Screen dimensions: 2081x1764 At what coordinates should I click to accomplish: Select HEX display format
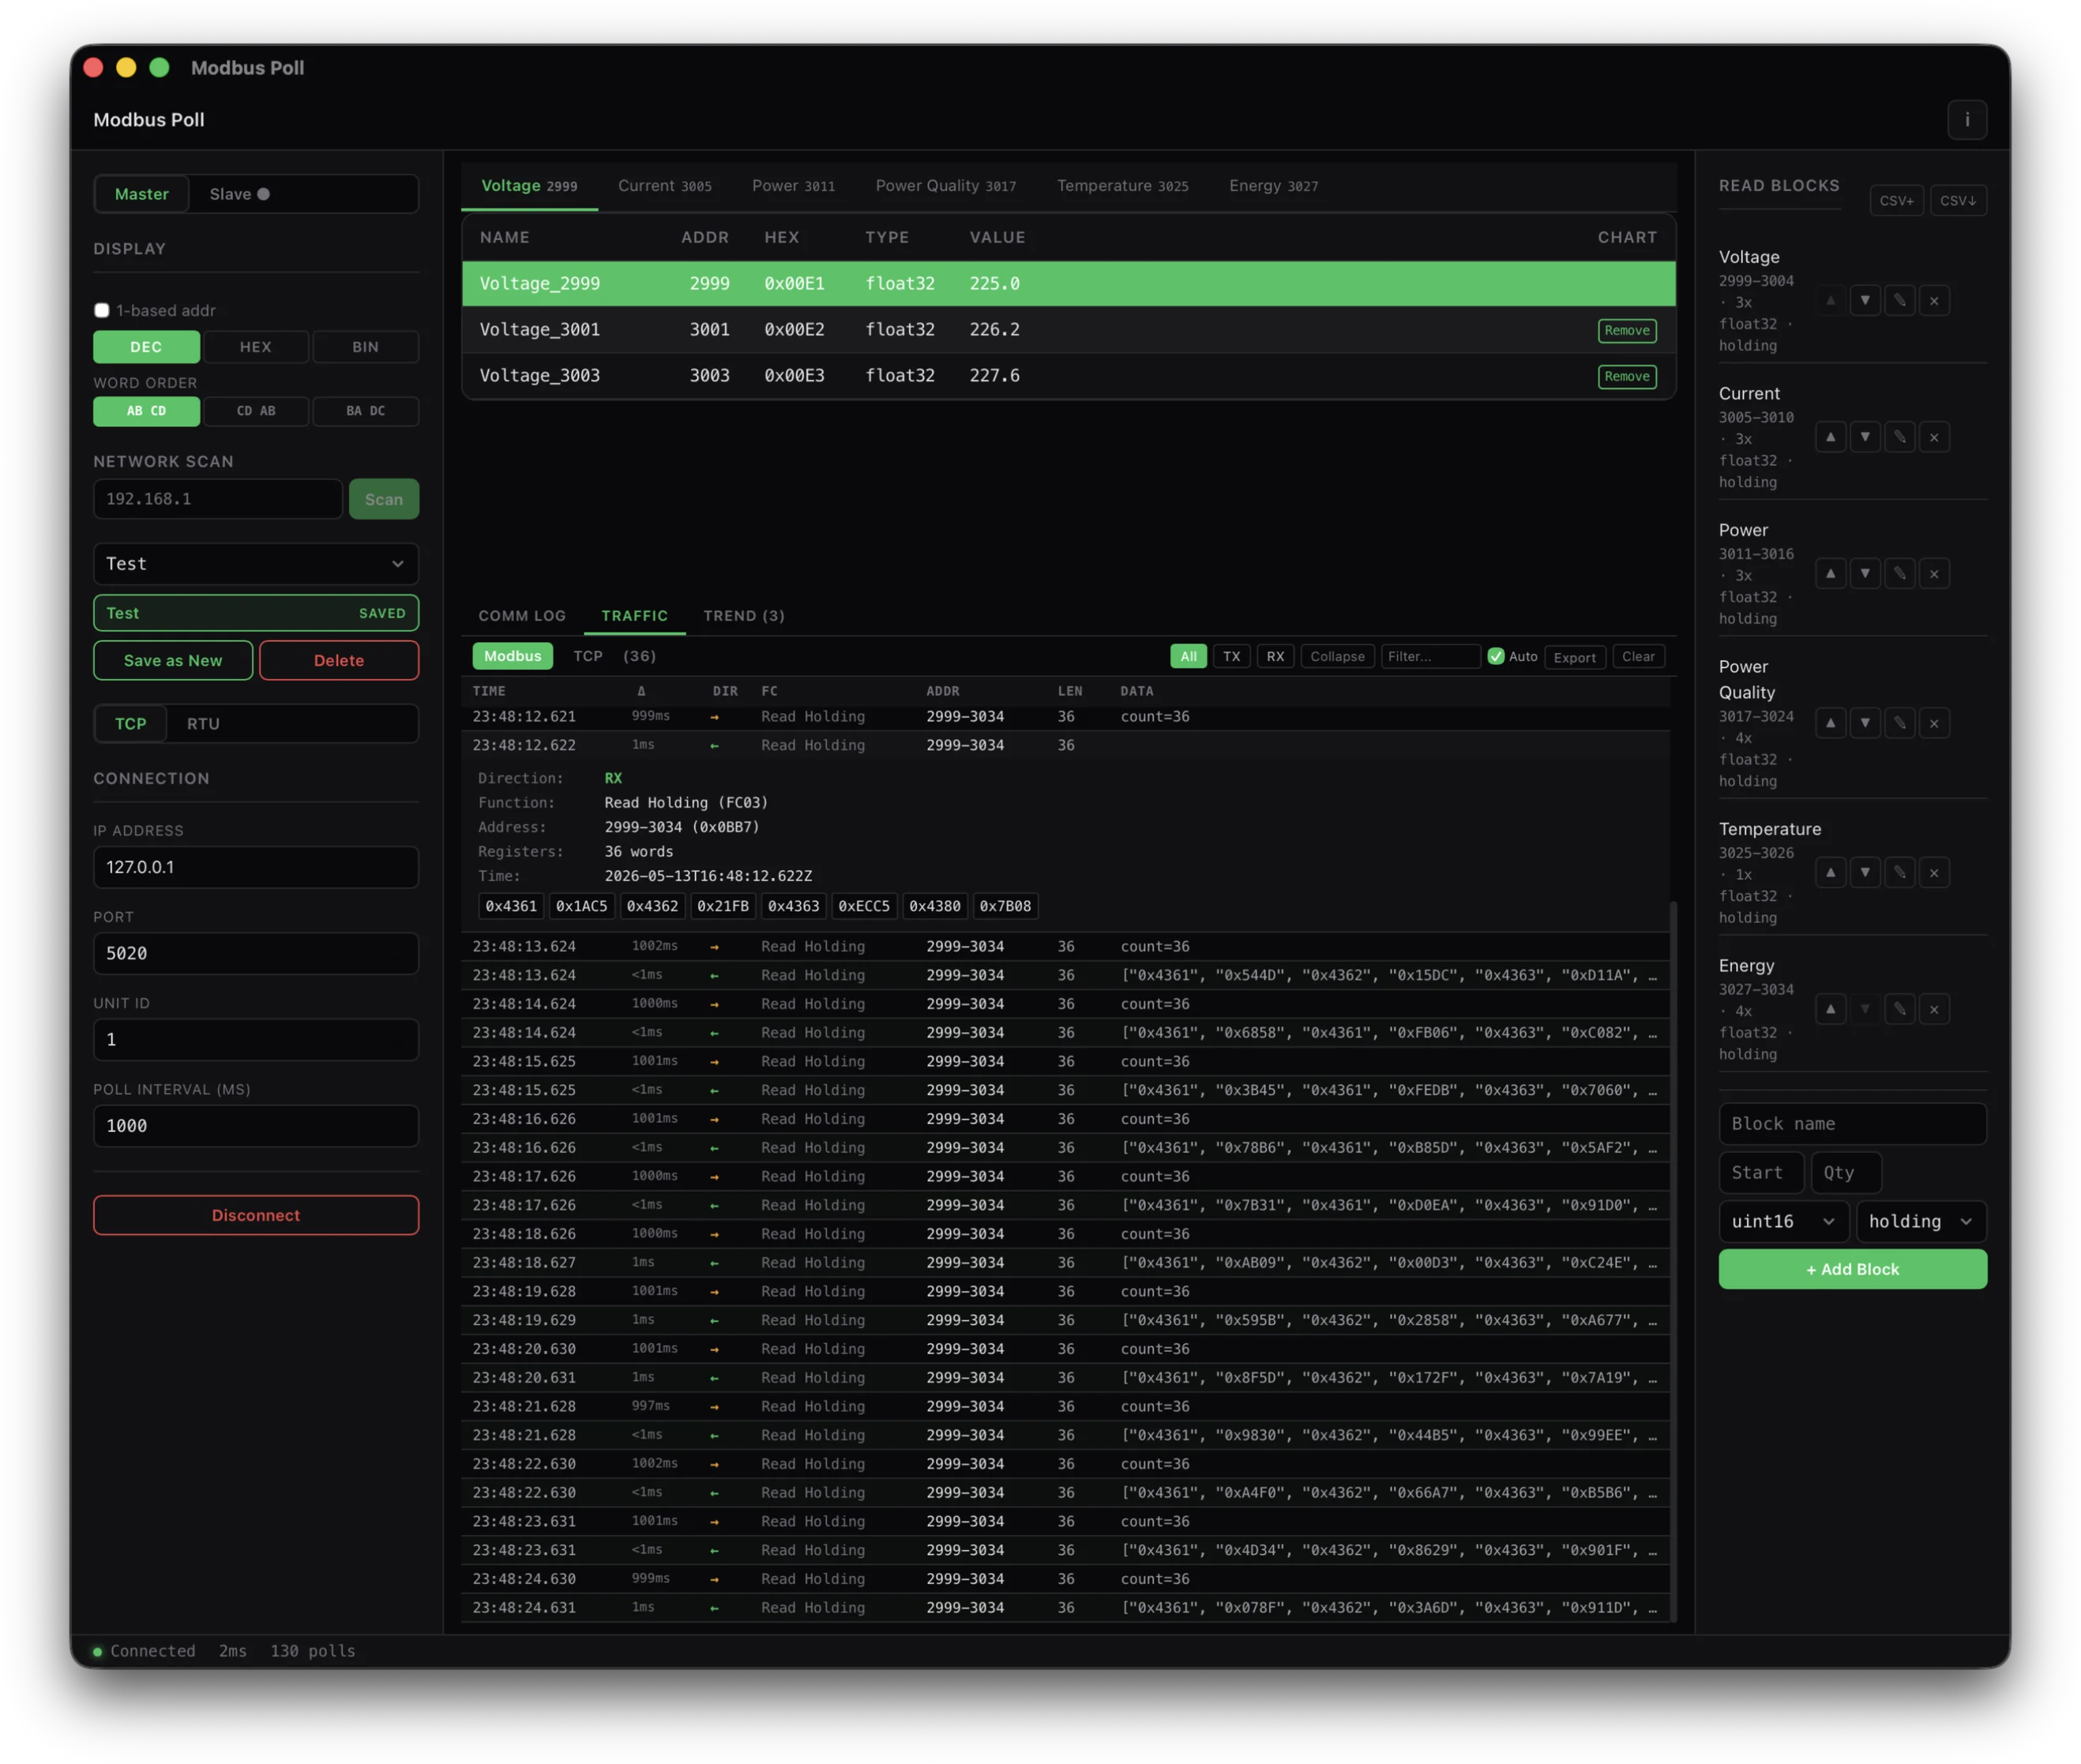click(255, 347)
